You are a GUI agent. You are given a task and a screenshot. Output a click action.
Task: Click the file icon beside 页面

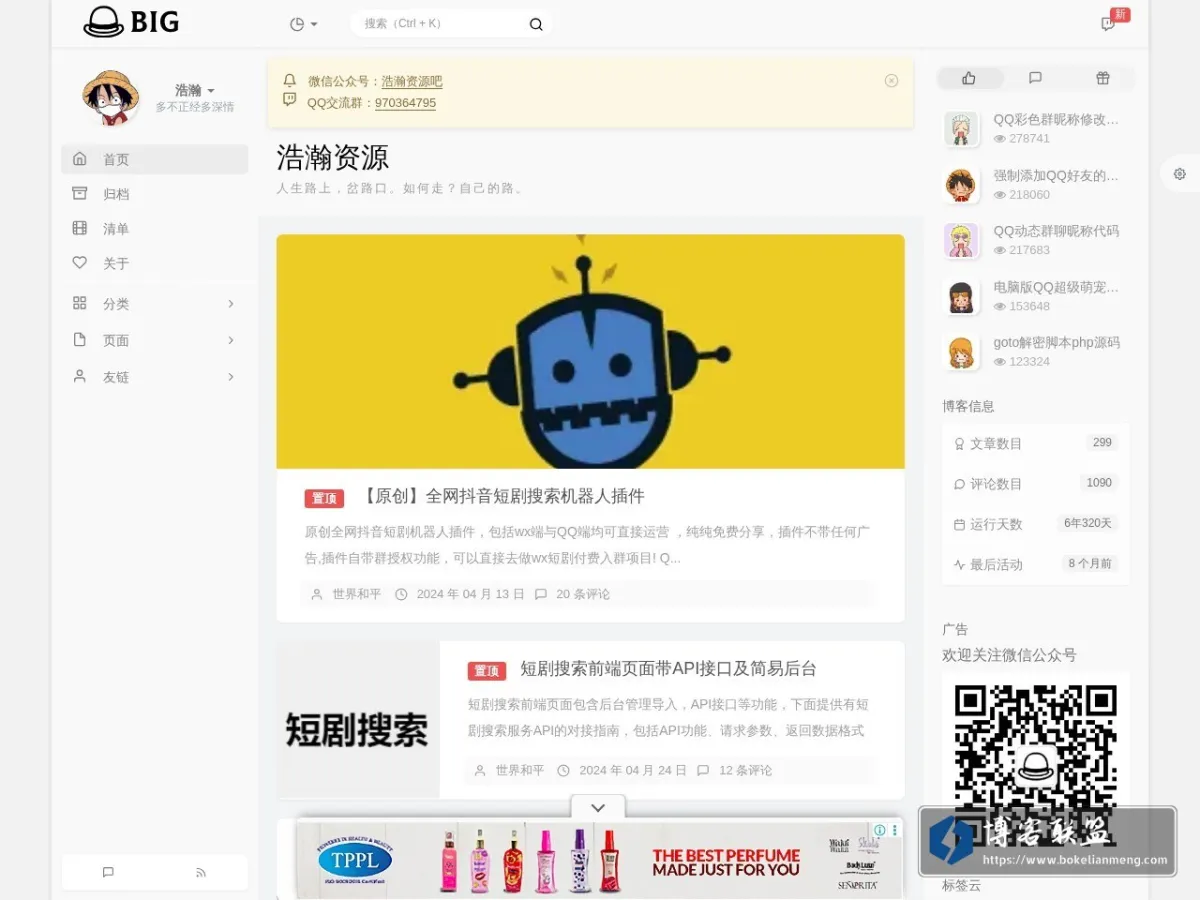[x=80, y=340]
